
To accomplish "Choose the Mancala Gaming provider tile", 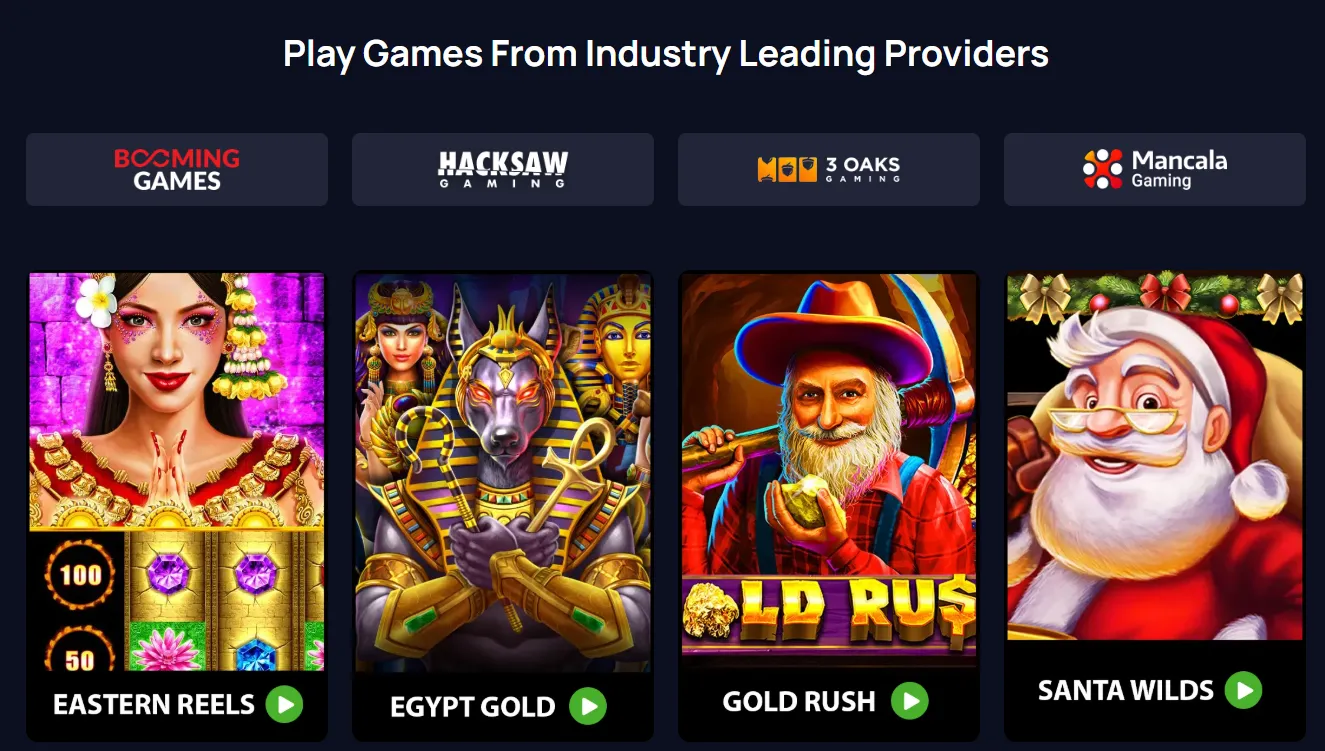I will point(1155,170).
